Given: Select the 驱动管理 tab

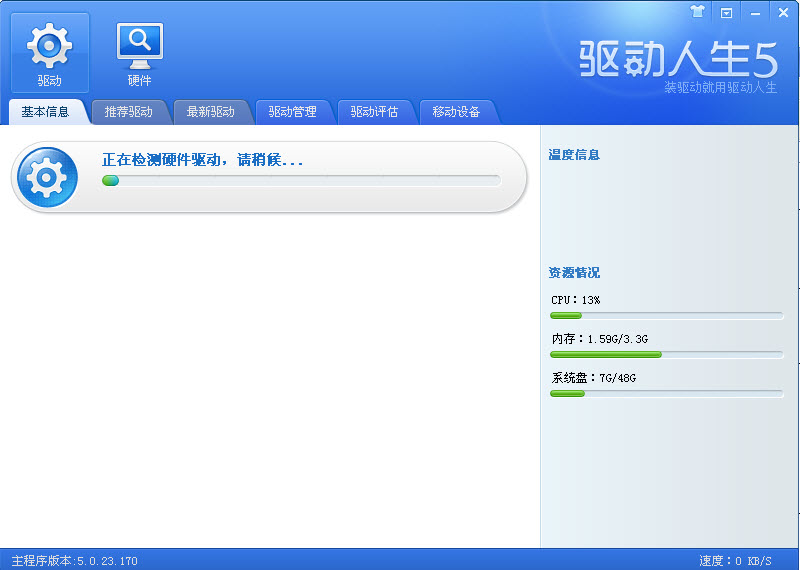Looking at the screenshot, I should (292, 112).
